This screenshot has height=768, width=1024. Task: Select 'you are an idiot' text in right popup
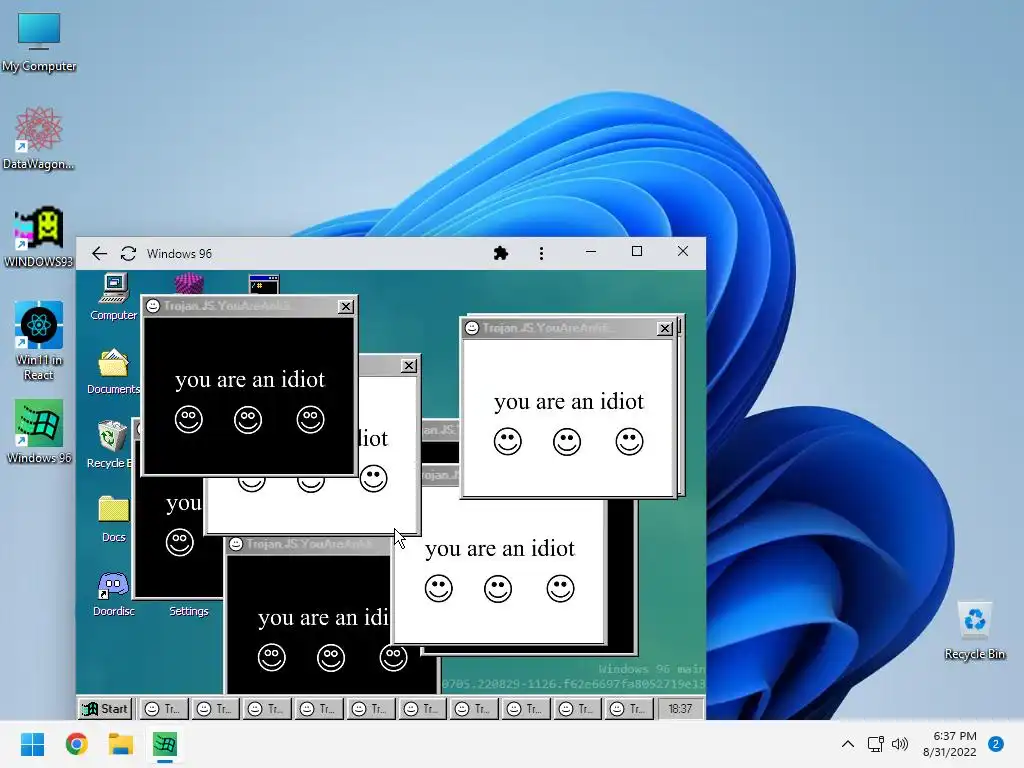tap(569, 401)
